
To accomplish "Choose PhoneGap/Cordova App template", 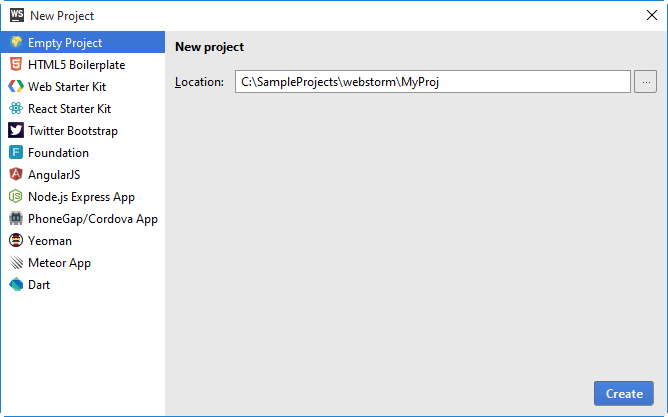I will [x=93, y=219].
